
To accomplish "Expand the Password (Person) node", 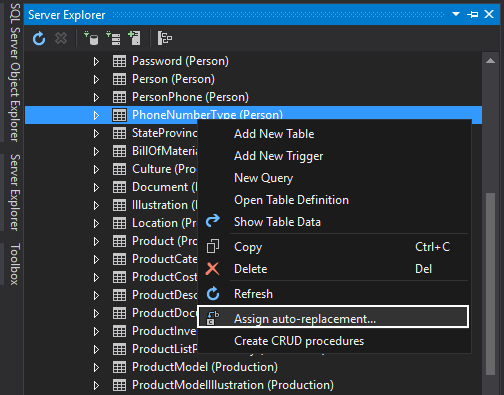I will point(96,61).
